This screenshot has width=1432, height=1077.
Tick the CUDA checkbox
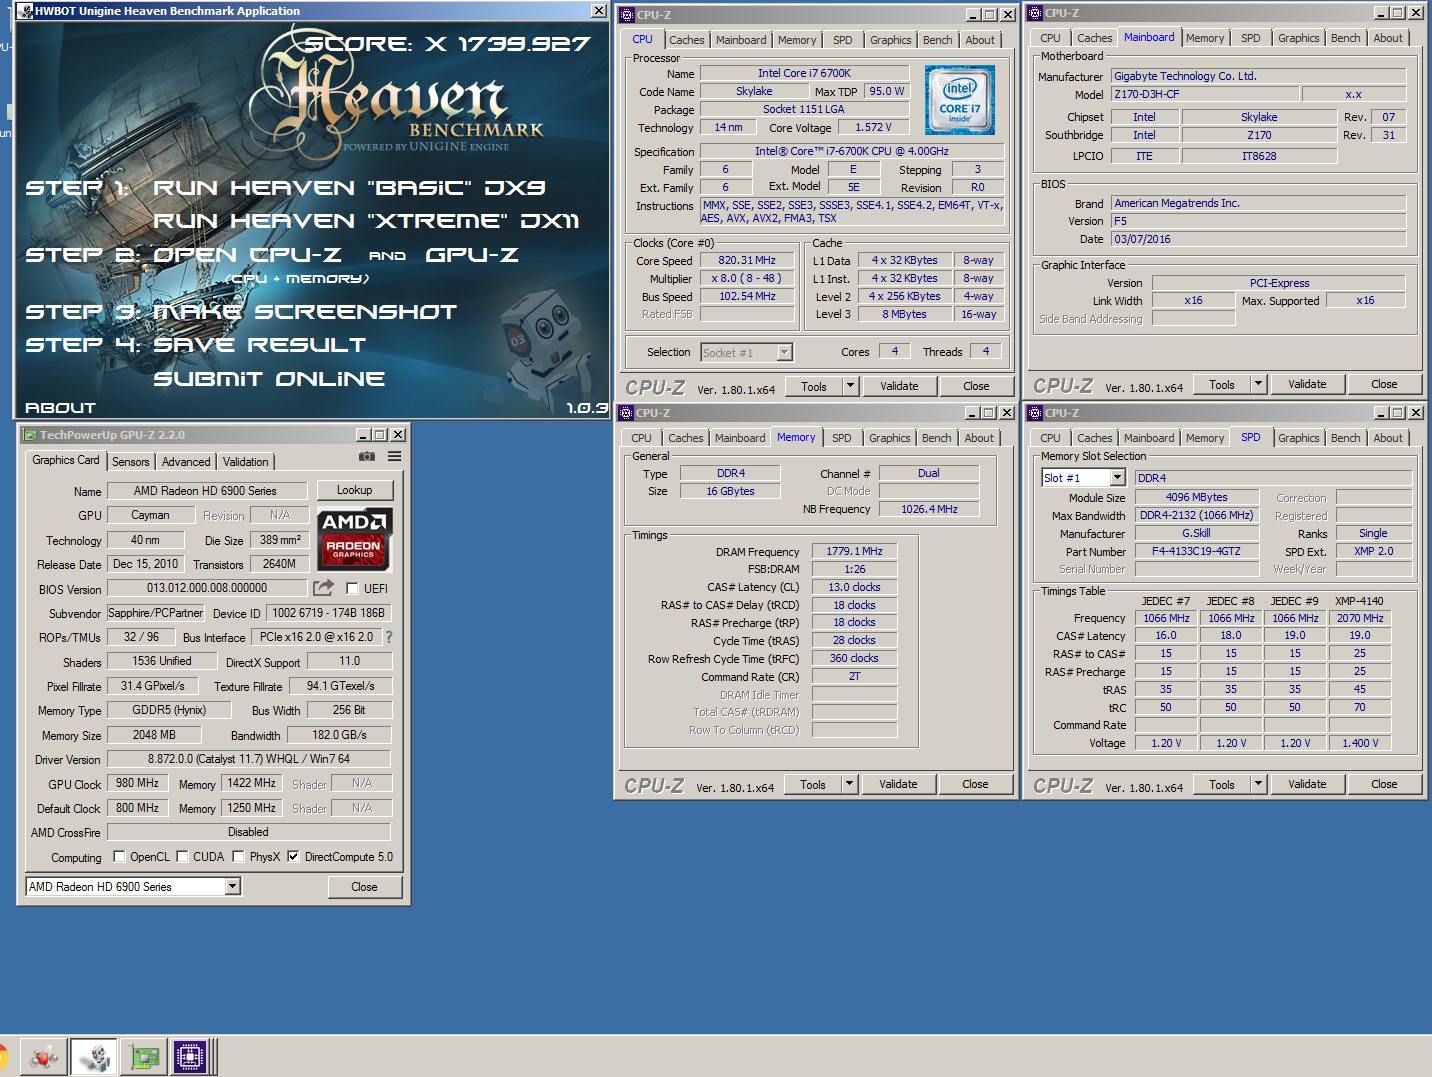coord(182,856)
